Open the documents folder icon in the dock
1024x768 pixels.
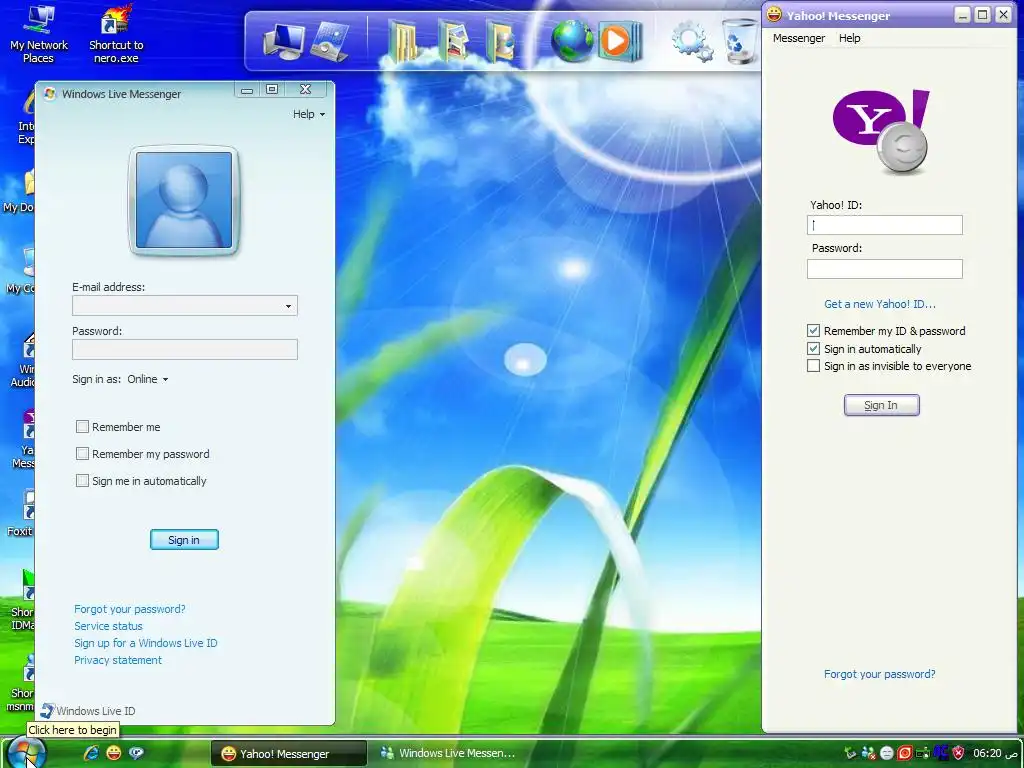click(x=404, y=40)
